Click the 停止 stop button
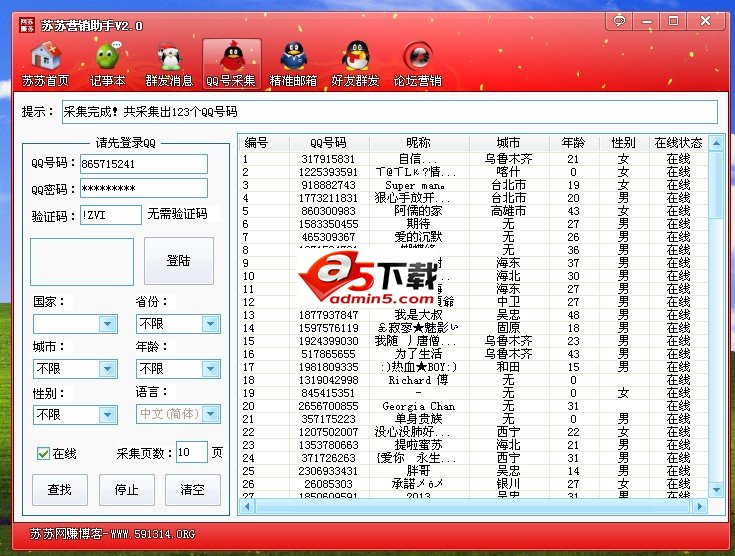Viewport: 735px width, 556px height. click(127, 489)
